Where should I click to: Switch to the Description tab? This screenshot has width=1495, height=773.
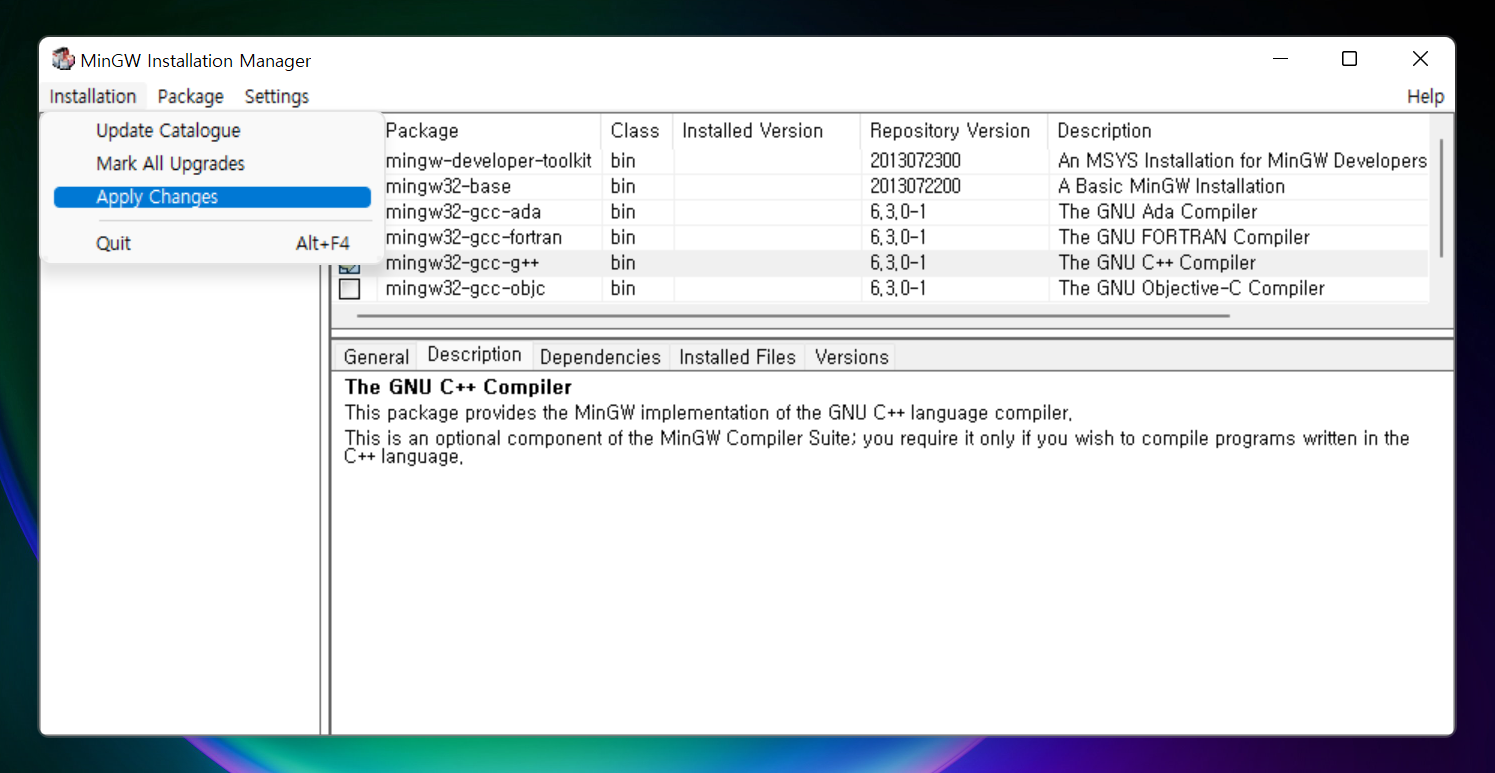pyautogui.click(x=474, y=355)
